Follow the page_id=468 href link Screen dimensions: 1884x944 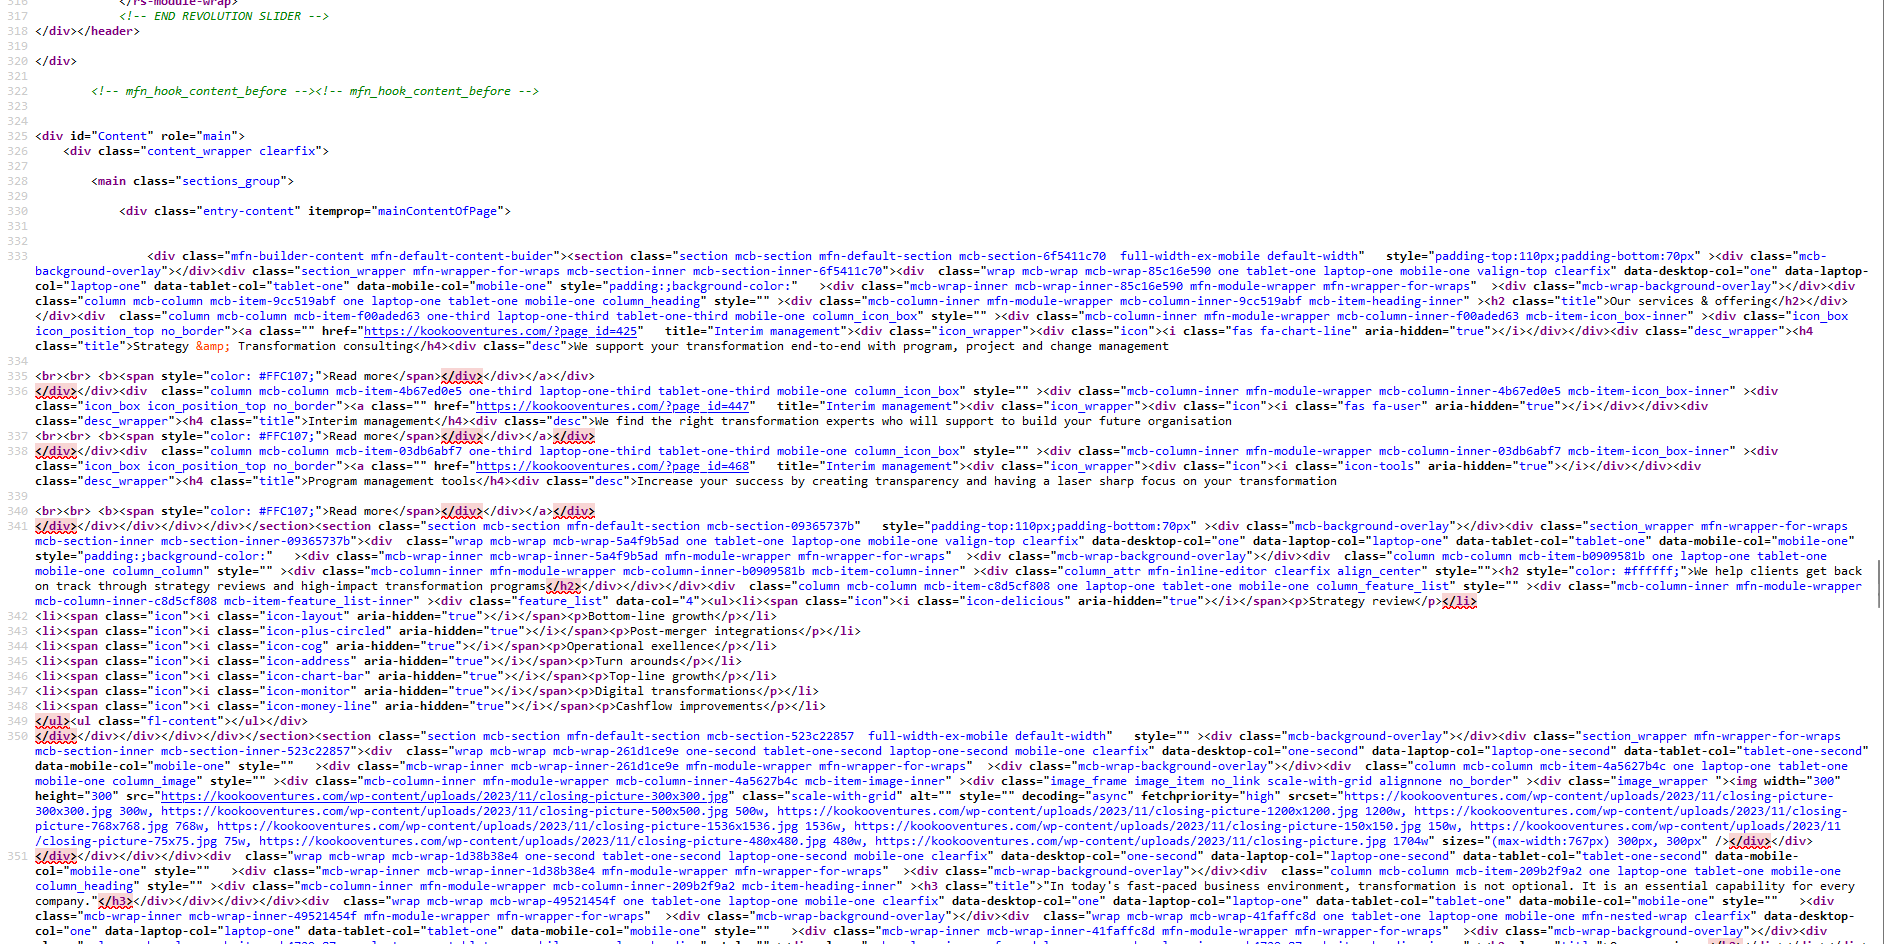pyautogui.click(x=611, y=466)
